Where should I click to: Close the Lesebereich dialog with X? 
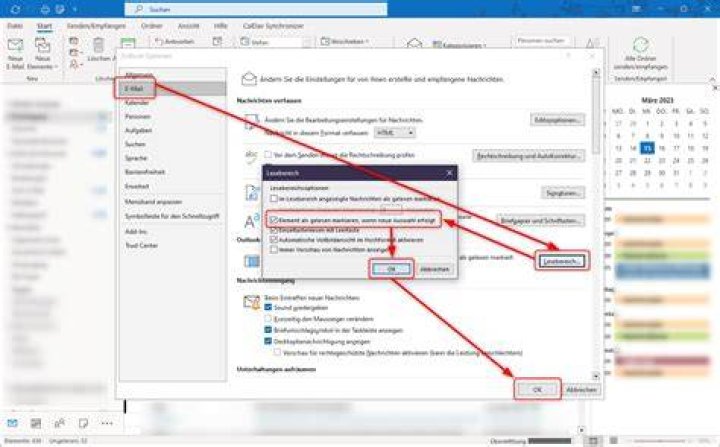coord(449,173)
